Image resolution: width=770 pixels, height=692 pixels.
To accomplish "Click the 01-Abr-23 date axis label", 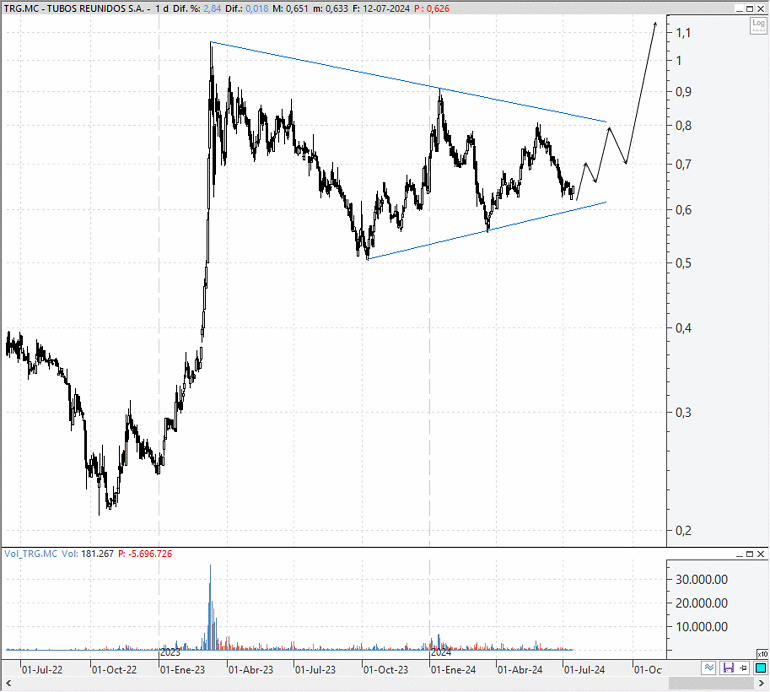I will pyautogui.click(x=251, y=670).
